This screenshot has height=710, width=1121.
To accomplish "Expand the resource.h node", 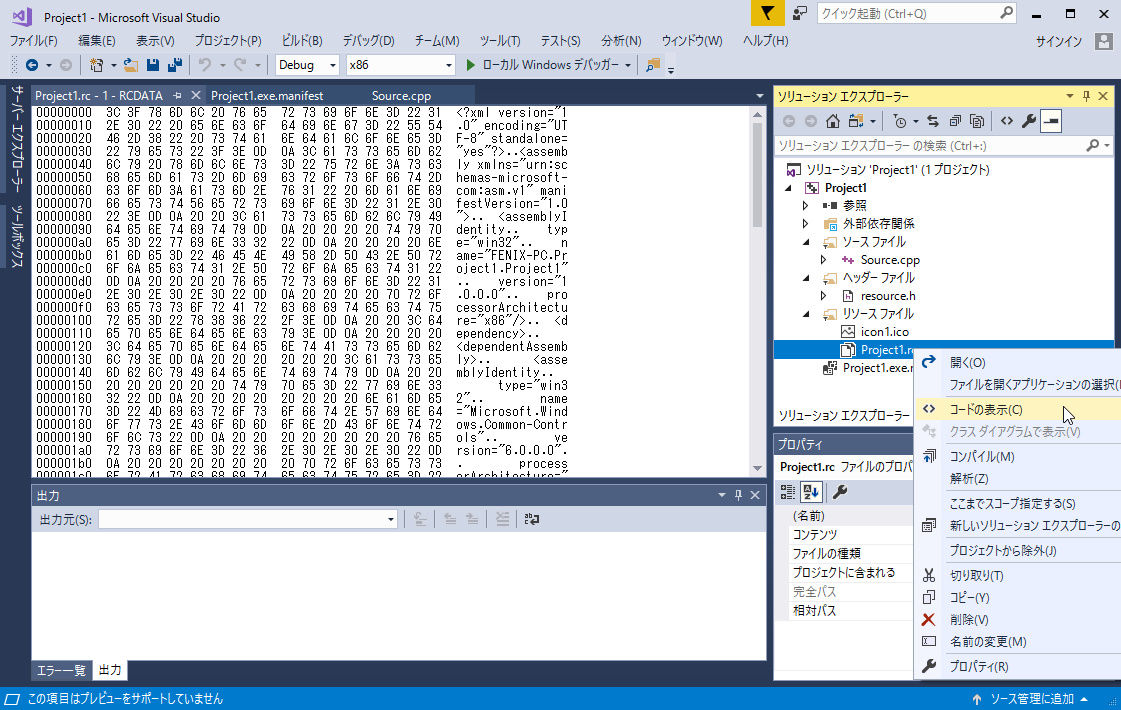I will (824, 296).
